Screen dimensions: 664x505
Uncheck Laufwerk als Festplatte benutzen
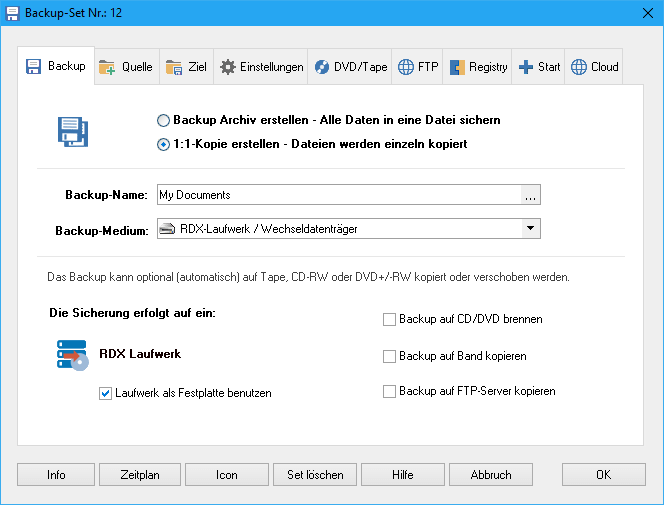pos(105,393)
